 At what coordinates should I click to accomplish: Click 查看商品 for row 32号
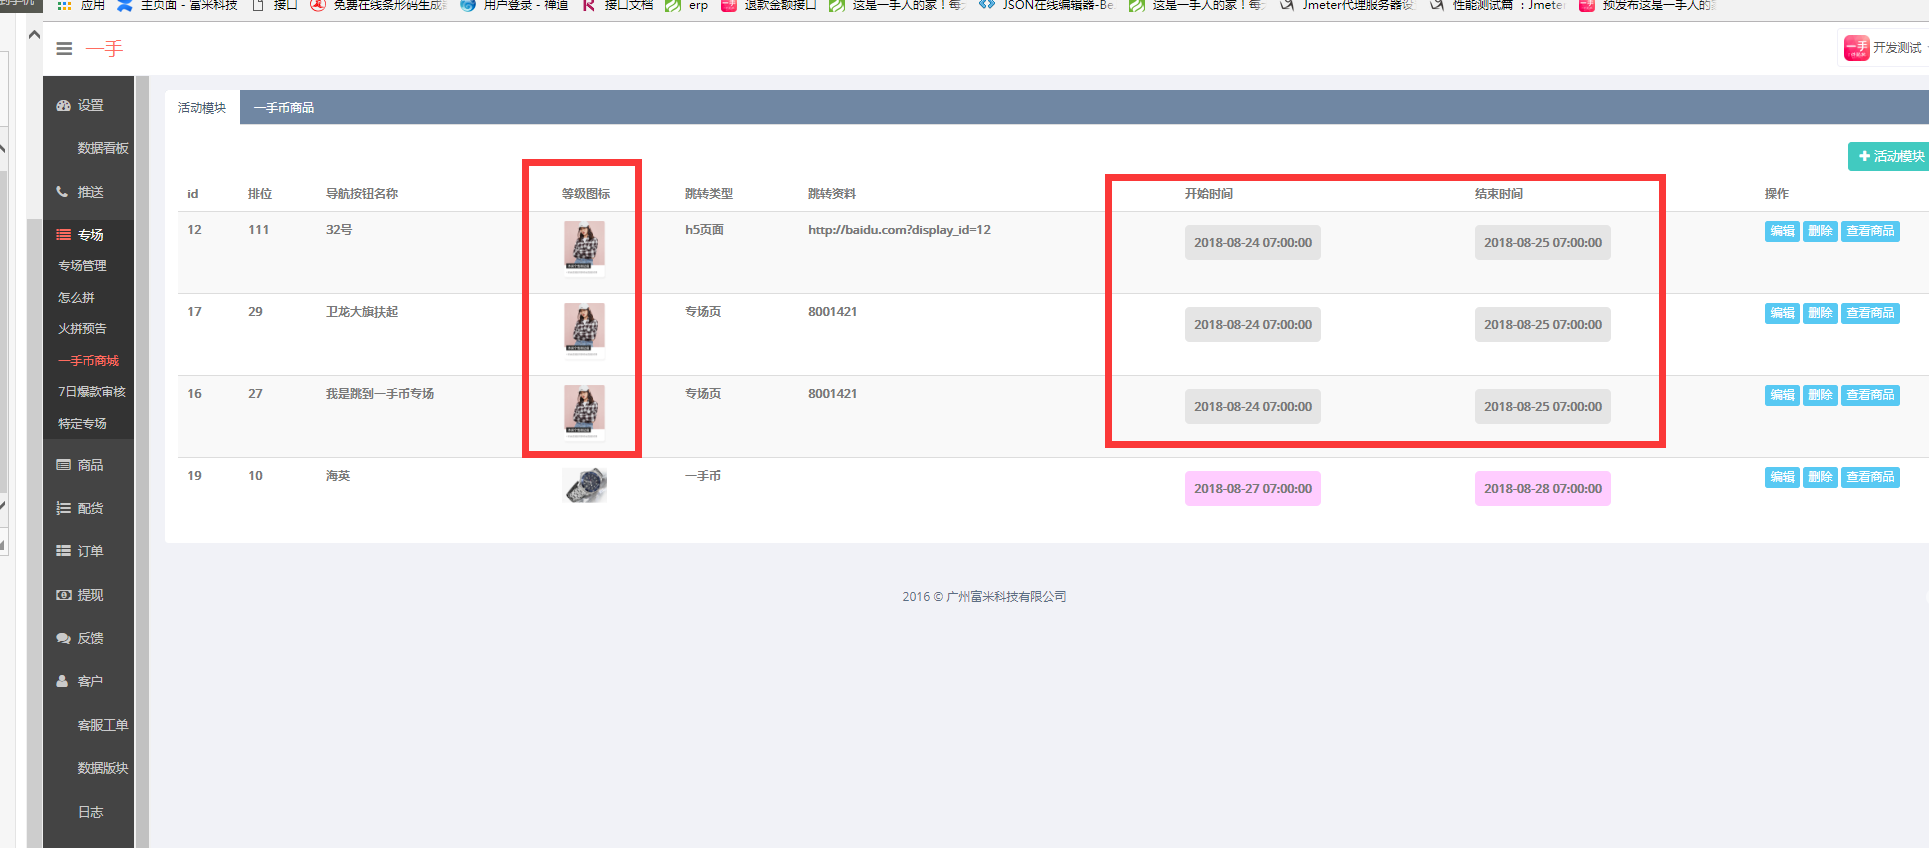point(1870,231)
